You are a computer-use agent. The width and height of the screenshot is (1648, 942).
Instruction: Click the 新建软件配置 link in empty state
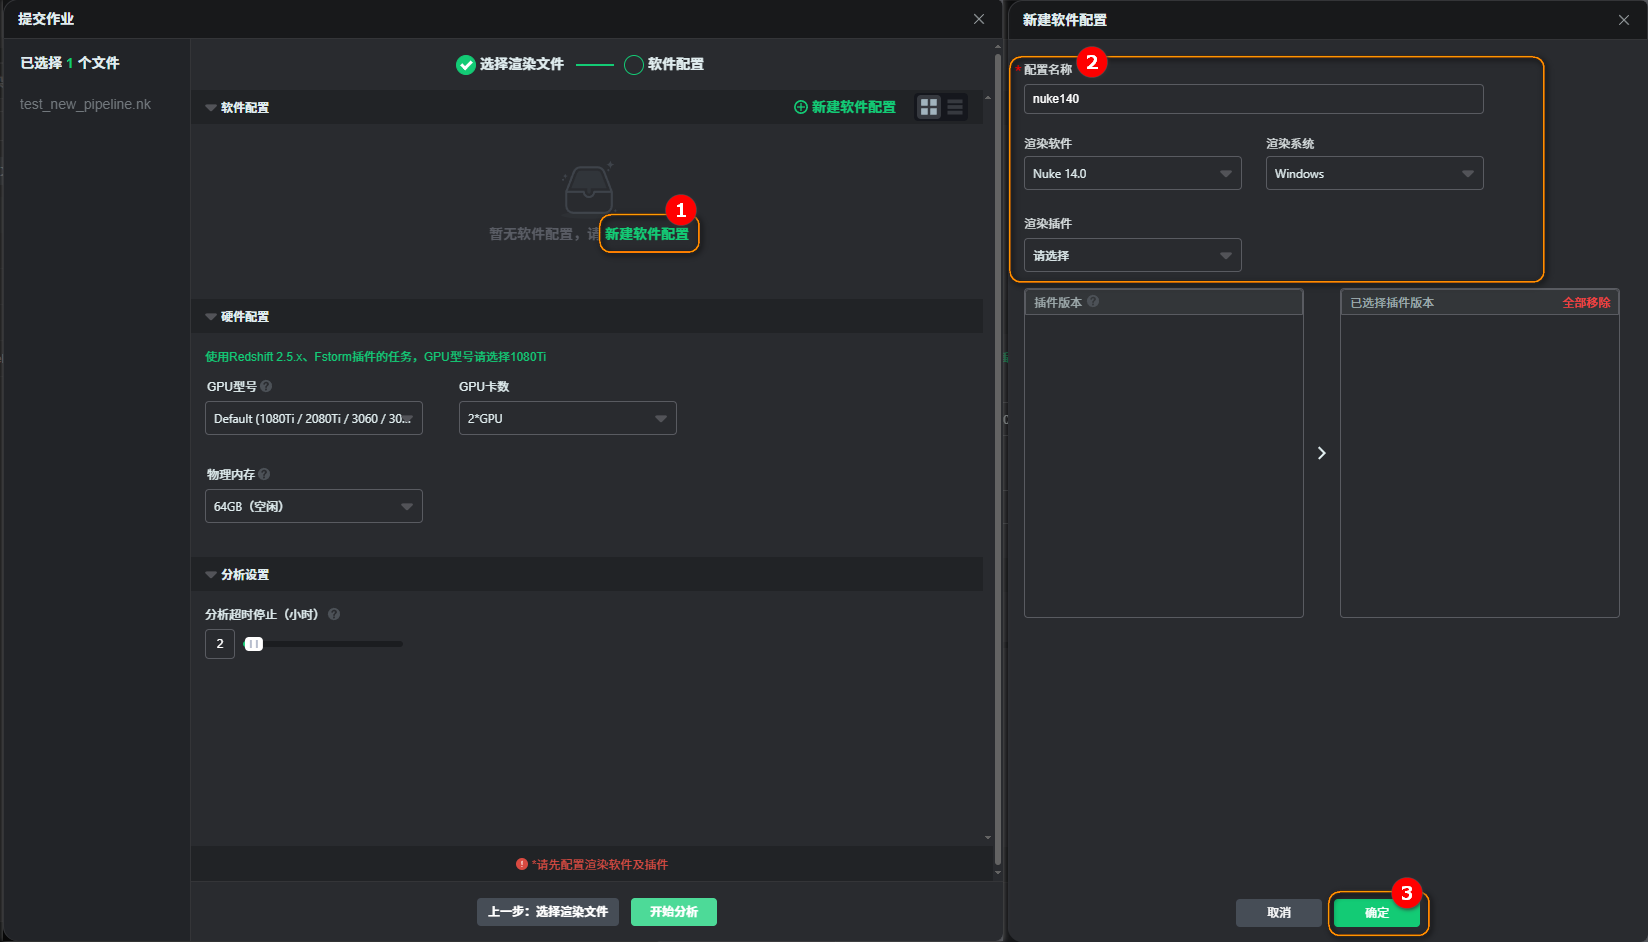coord(647,234)
